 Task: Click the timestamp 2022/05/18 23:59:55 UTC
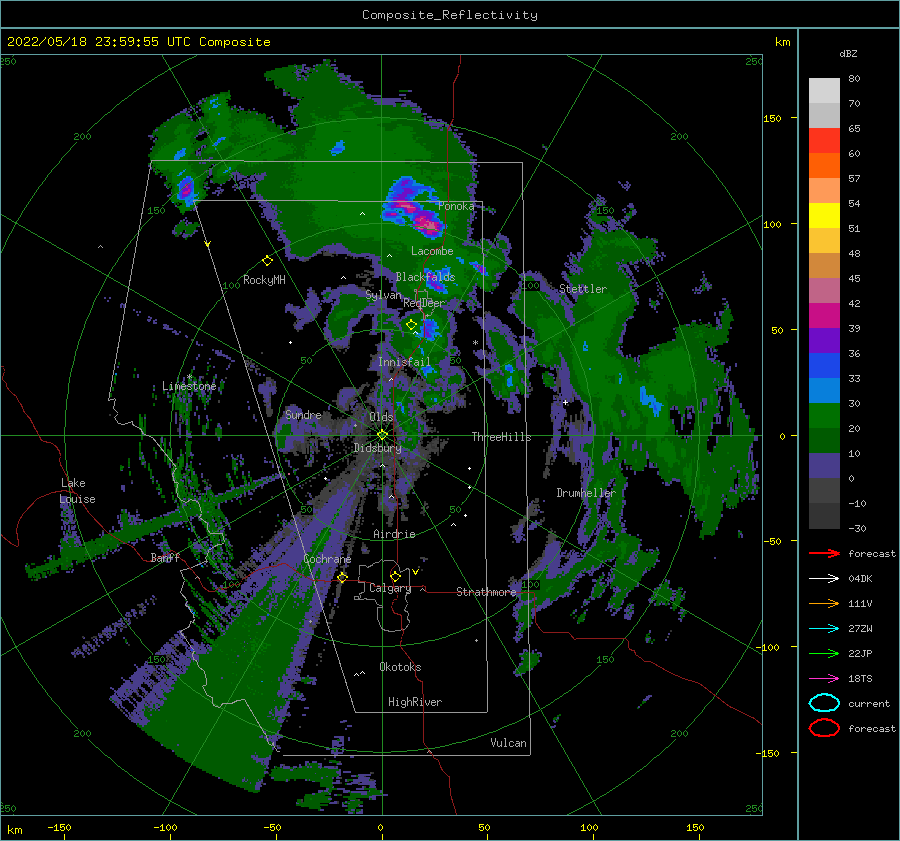tap(101, 42)
